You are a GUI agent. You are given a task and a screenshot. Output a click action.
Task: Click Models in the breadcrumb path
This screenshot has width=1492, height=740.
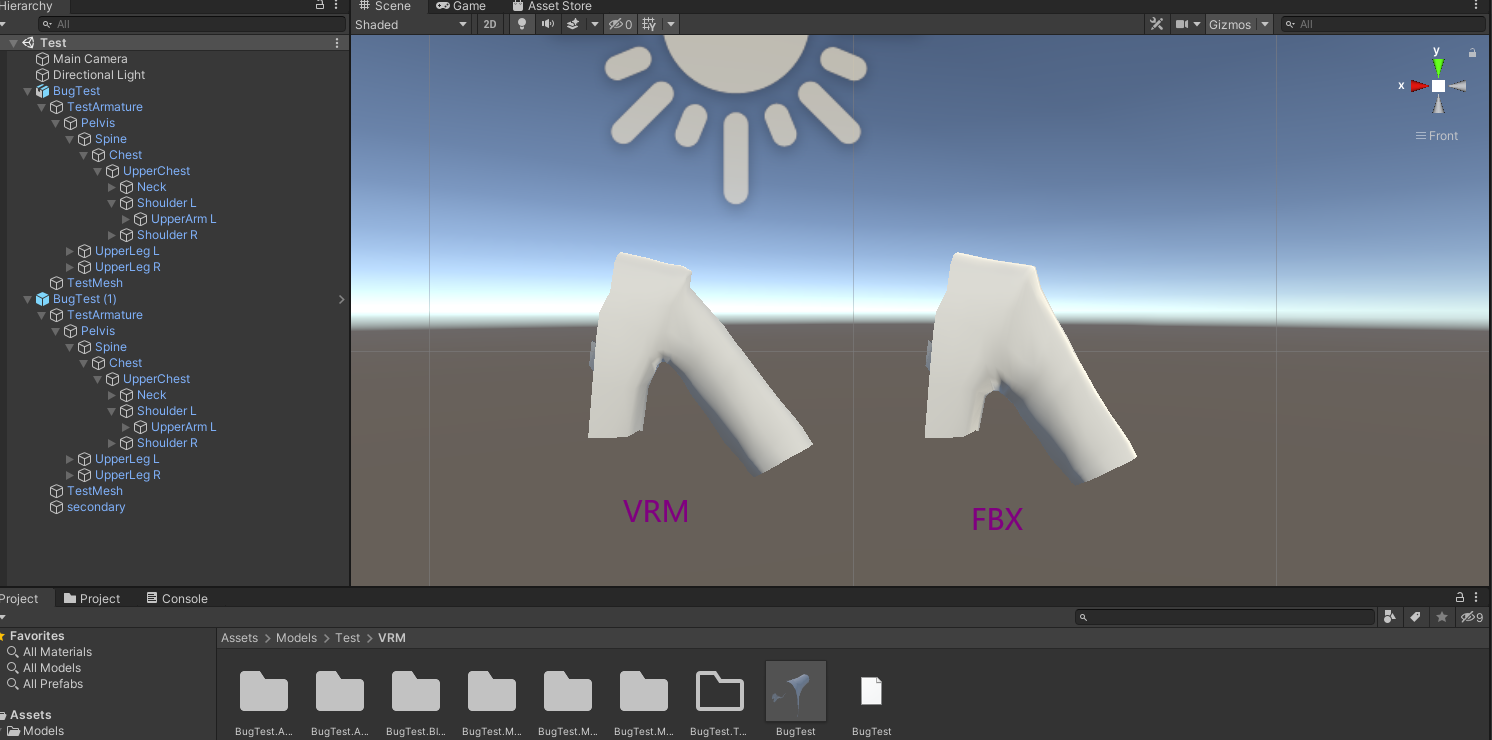point(296,637)
